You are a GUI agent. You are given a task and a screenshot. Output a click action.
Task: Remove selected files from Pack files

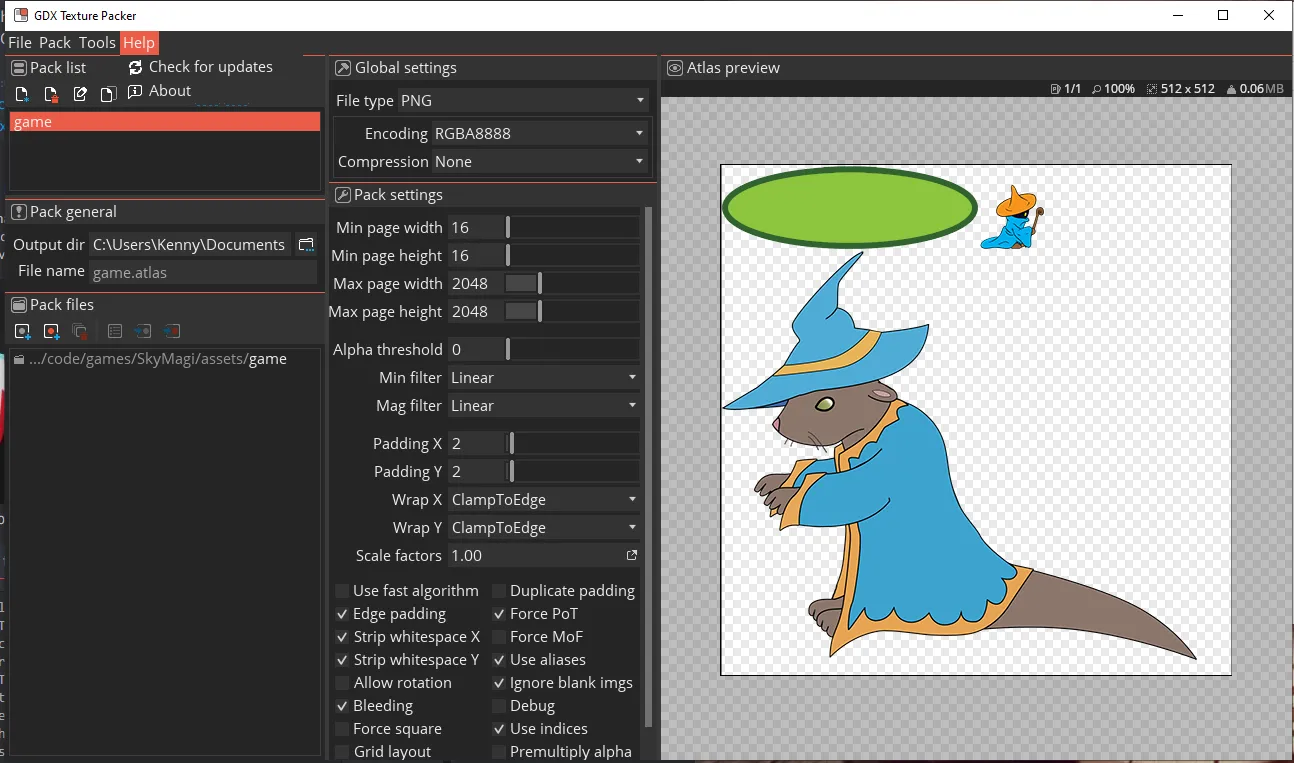[80, 331]
